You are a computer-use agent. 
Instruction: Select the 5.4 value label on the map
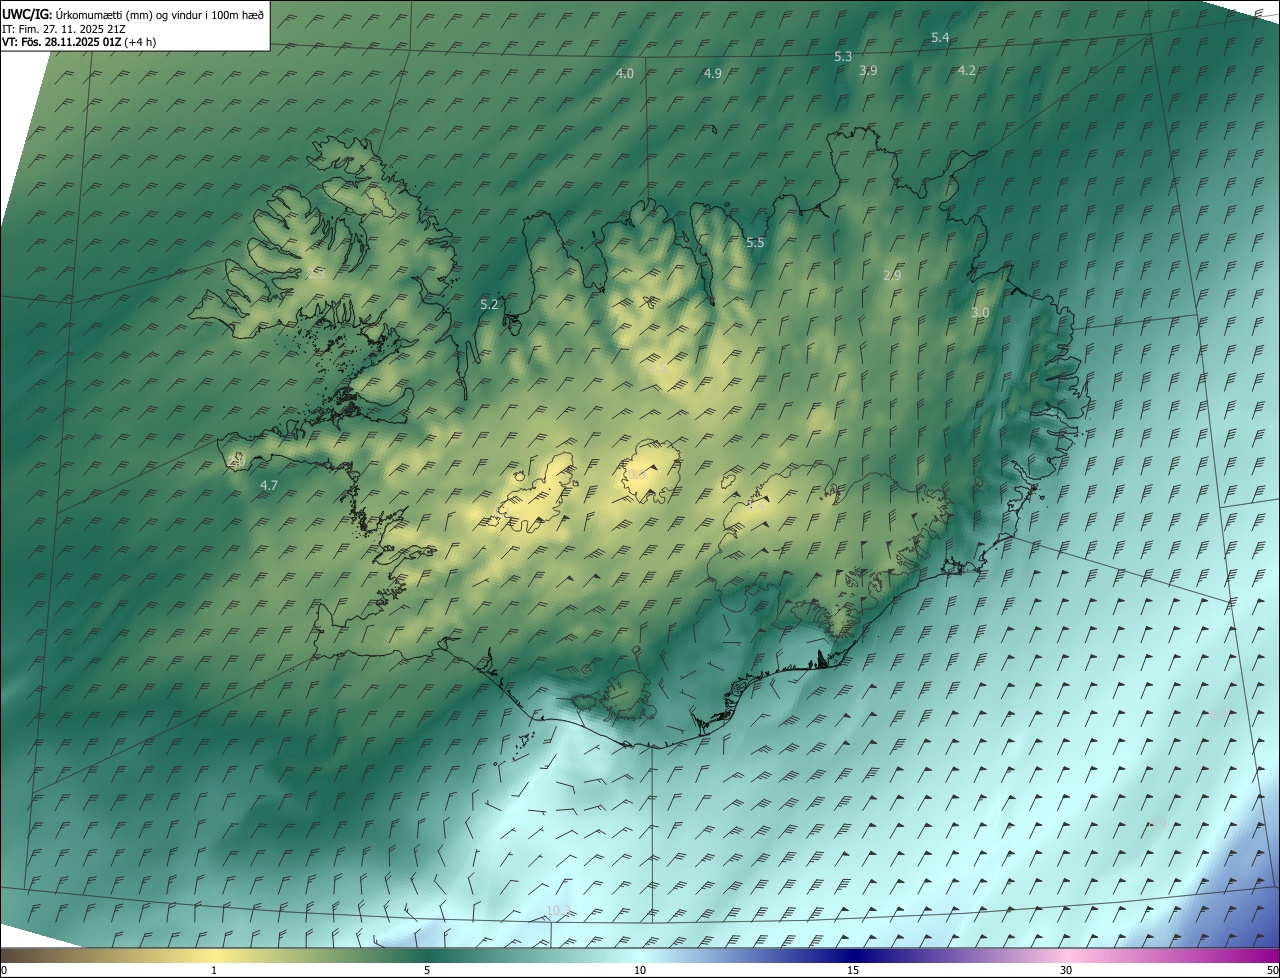pos(940,38)
